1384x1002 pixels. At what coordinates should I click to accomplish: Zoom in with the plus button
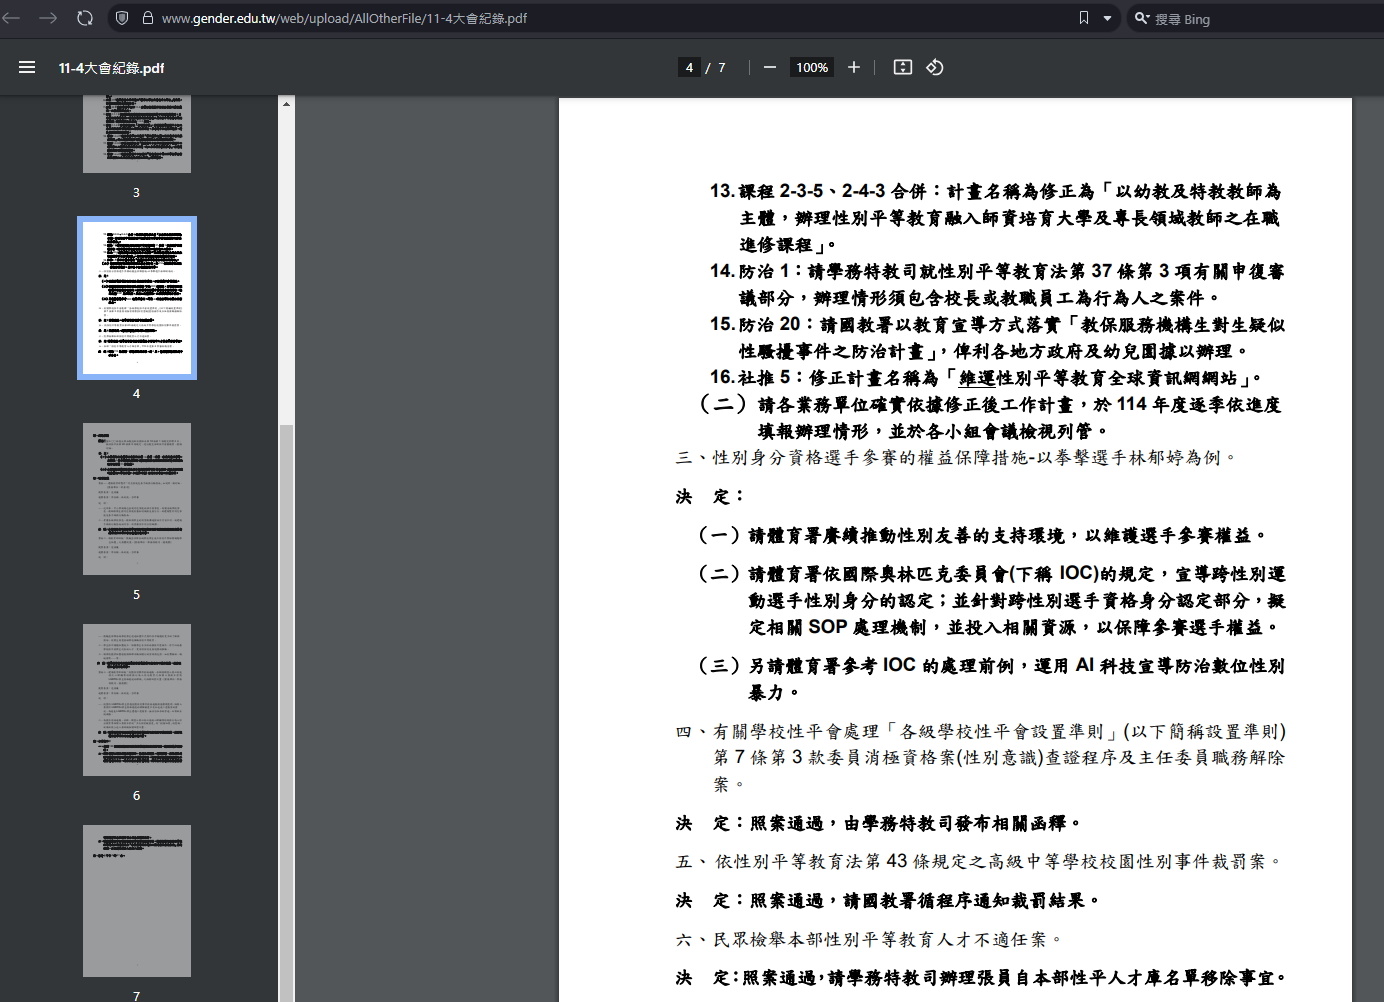(854, 67)
